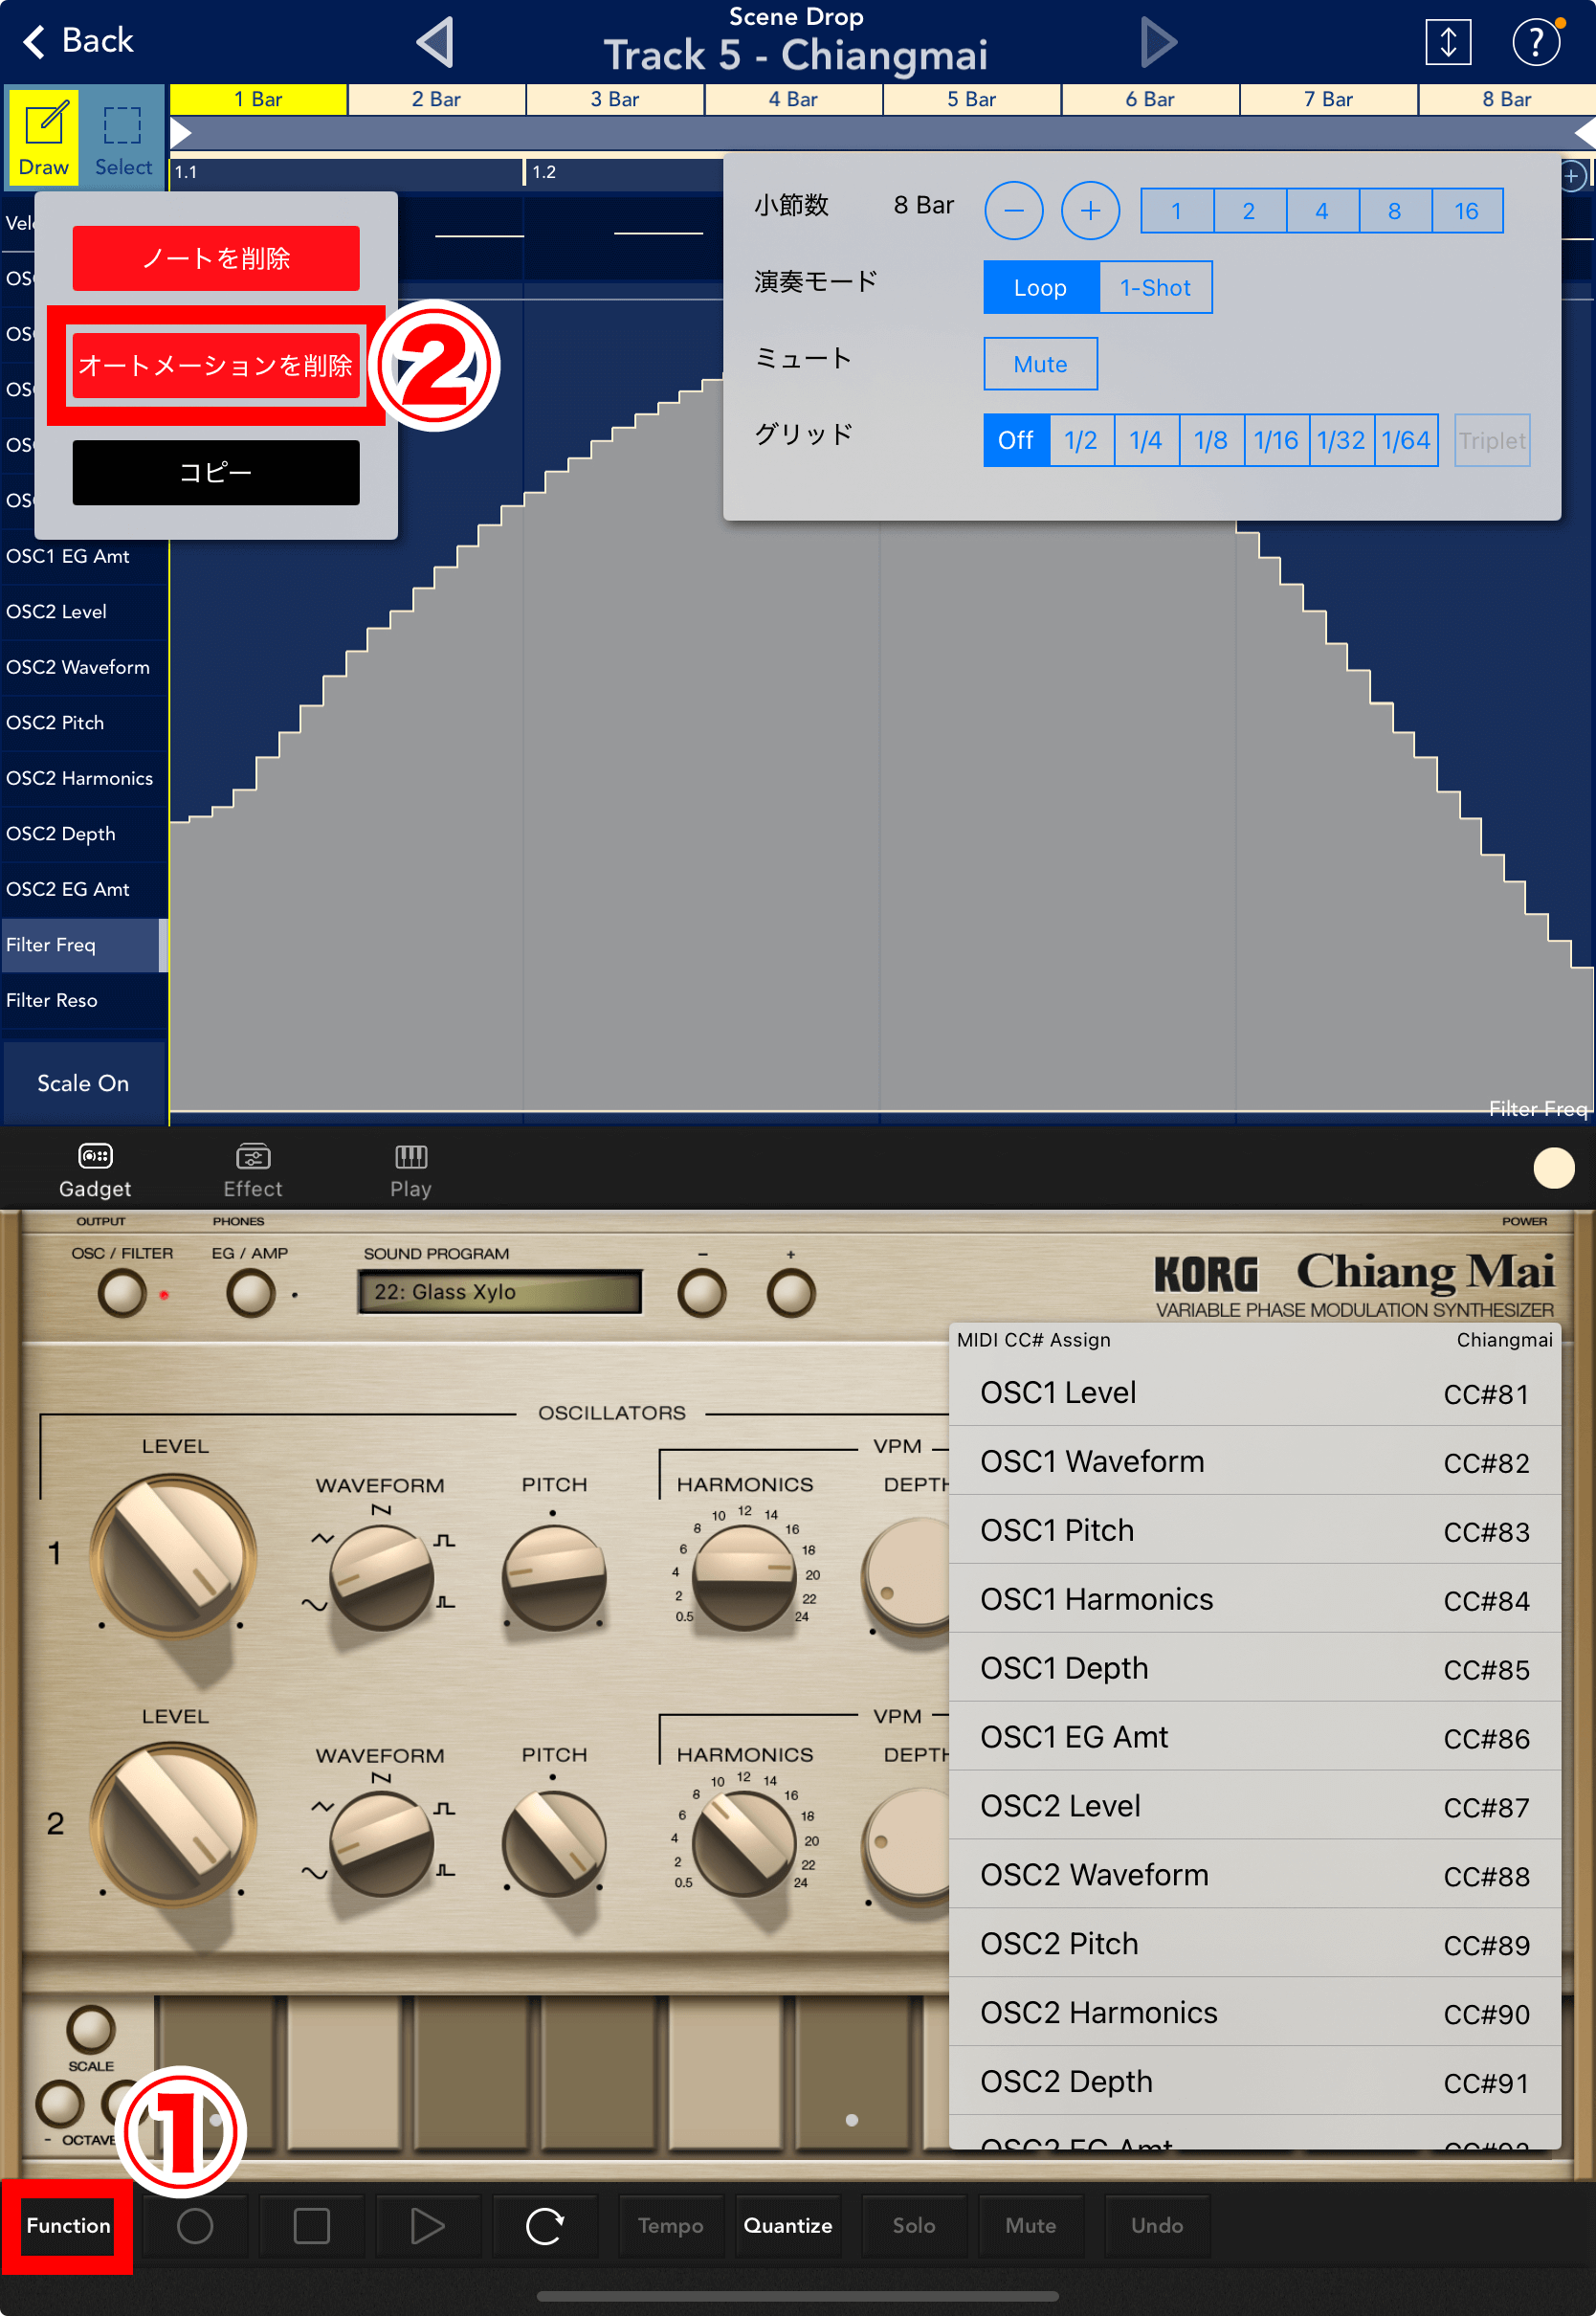Open the Tempo setting
This screenshot has height=2316, width=1596.
[670, 2226]
